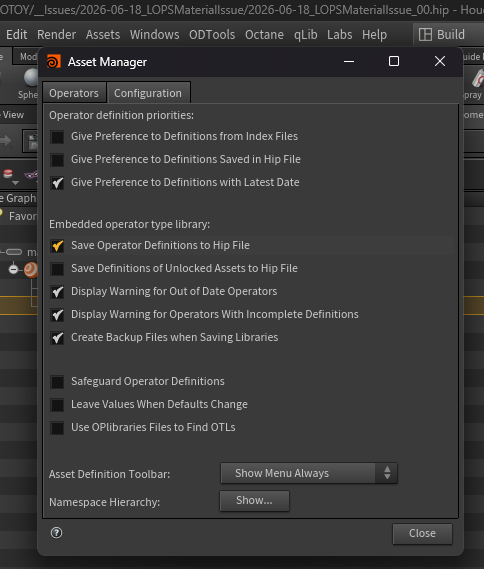Toggle Display Warning for Out of Date Operators
The width and height of the screenshot is (484, 569).
[57, 292]
